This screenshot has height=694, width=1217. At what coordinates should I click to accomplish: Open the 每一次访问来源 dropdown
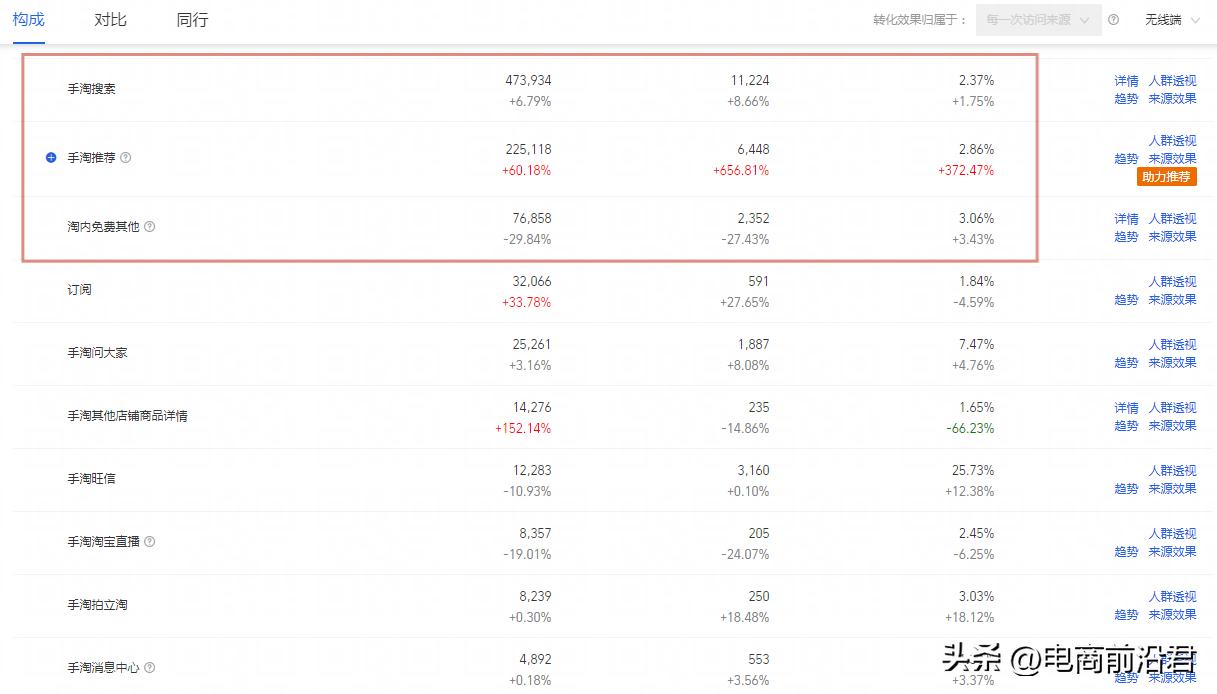click(1038, 20)
